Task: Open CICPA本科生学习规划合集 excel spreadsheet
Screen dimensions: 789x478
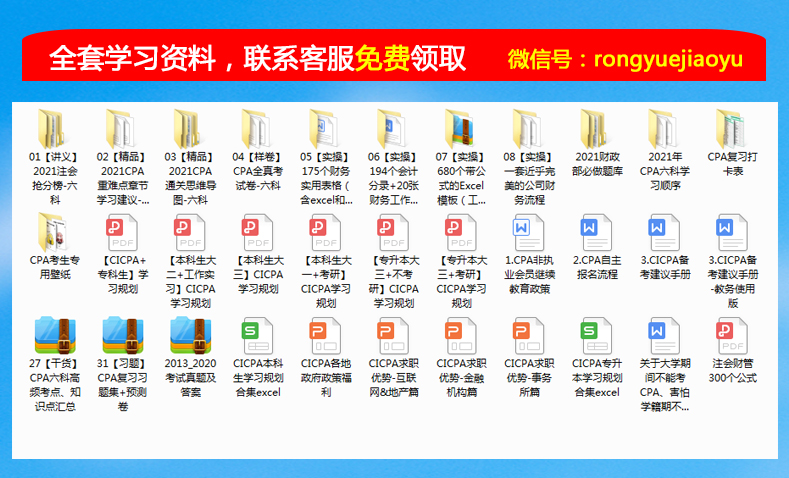Action: (257, 336)
